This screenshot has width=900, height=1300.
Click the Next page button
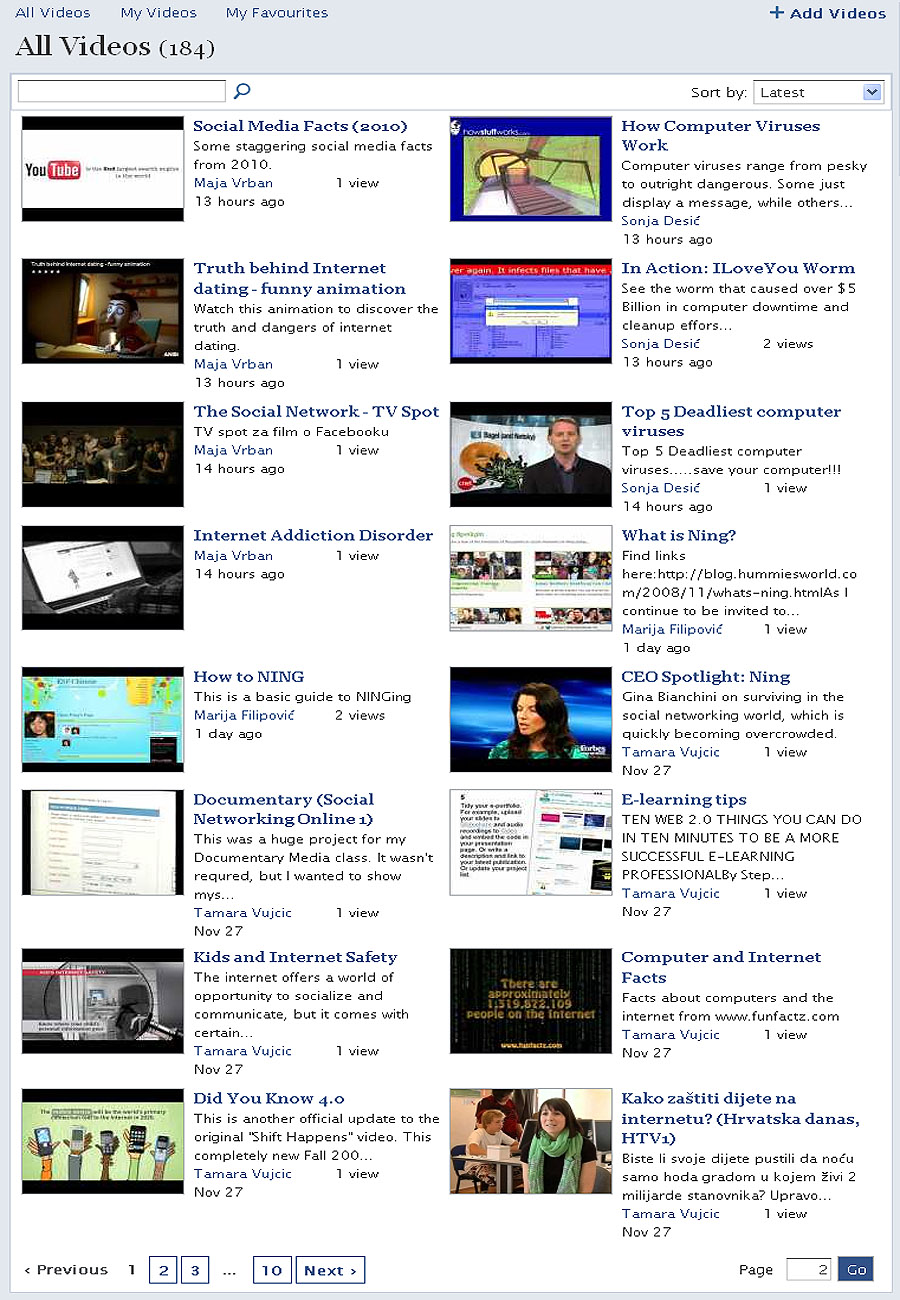[x=330, y=1270]
